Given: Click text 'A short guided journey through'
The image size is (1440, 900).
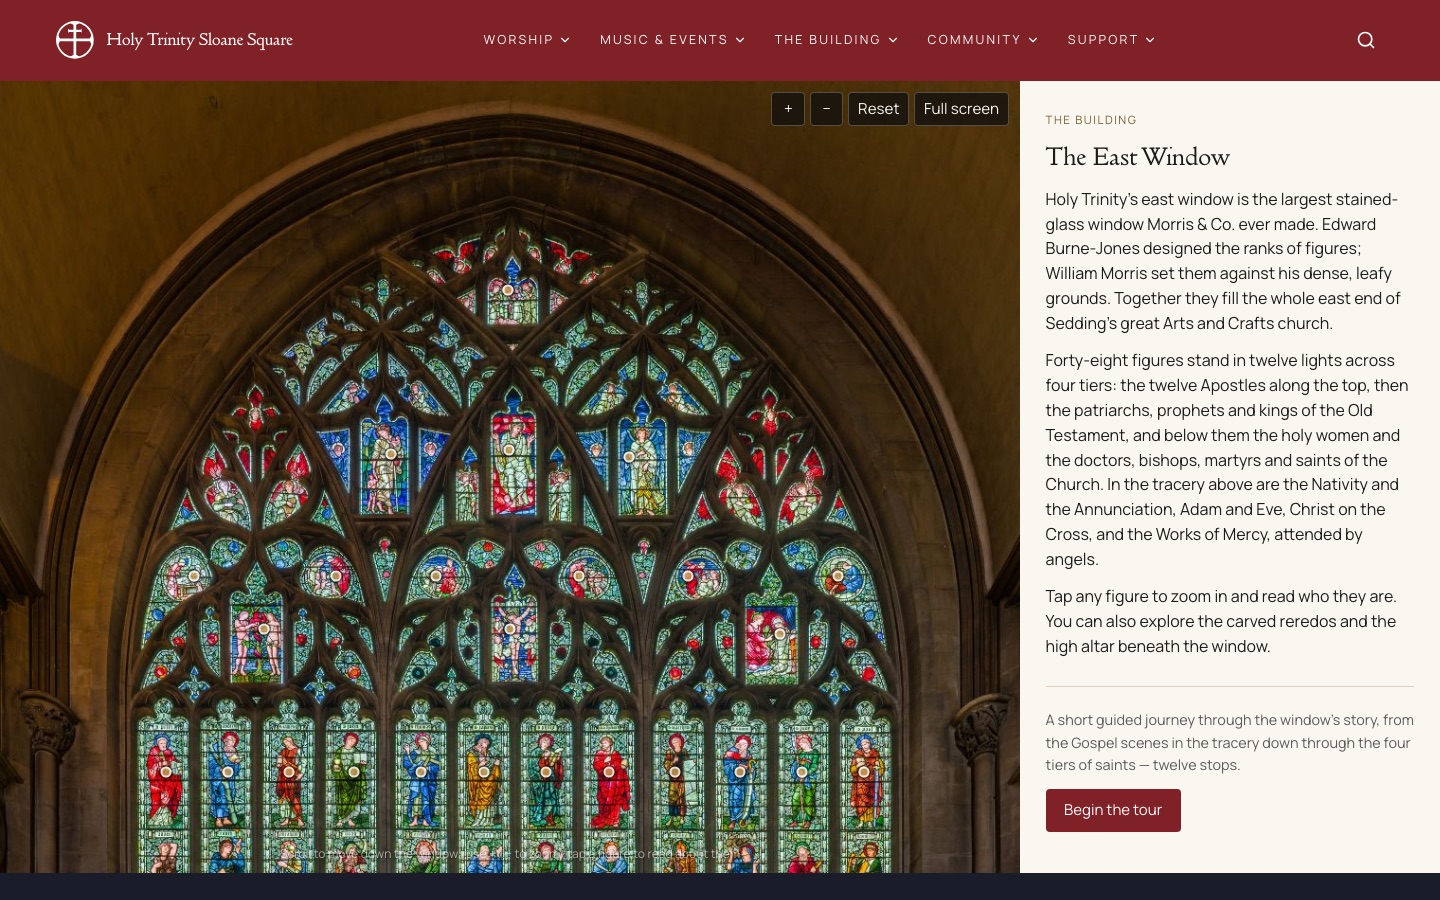Looking at the screenshot, I should [1229, 742].
